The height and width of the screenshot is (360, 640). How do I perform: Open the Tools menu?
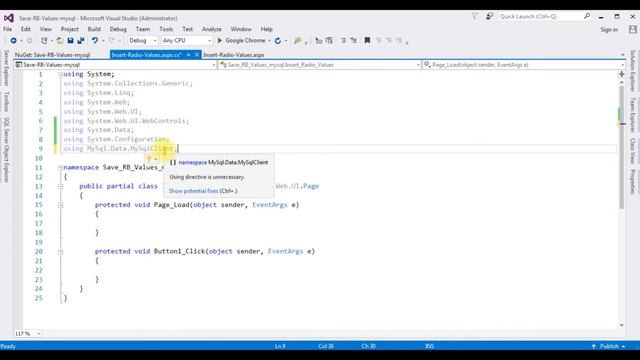tap(166, 29)
